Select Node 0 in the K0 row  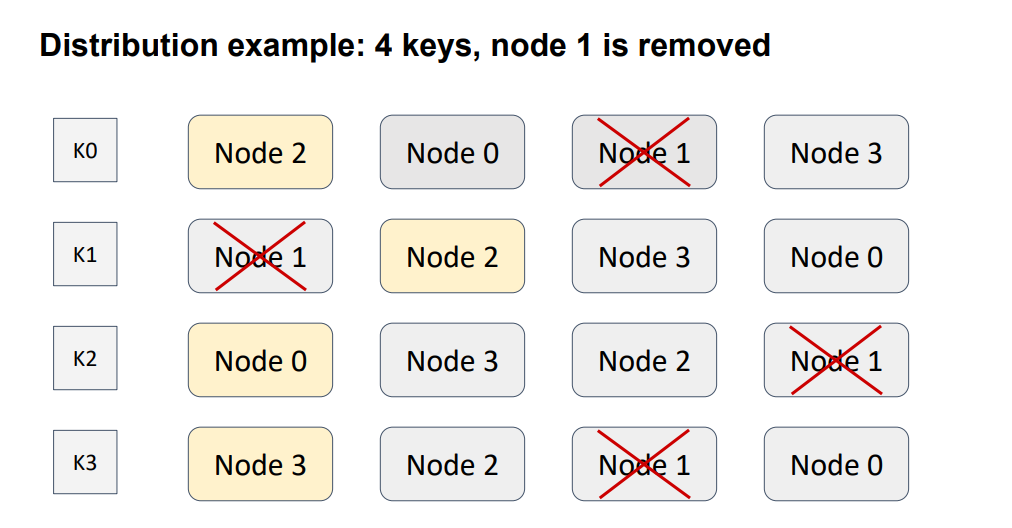pos(452,152)
